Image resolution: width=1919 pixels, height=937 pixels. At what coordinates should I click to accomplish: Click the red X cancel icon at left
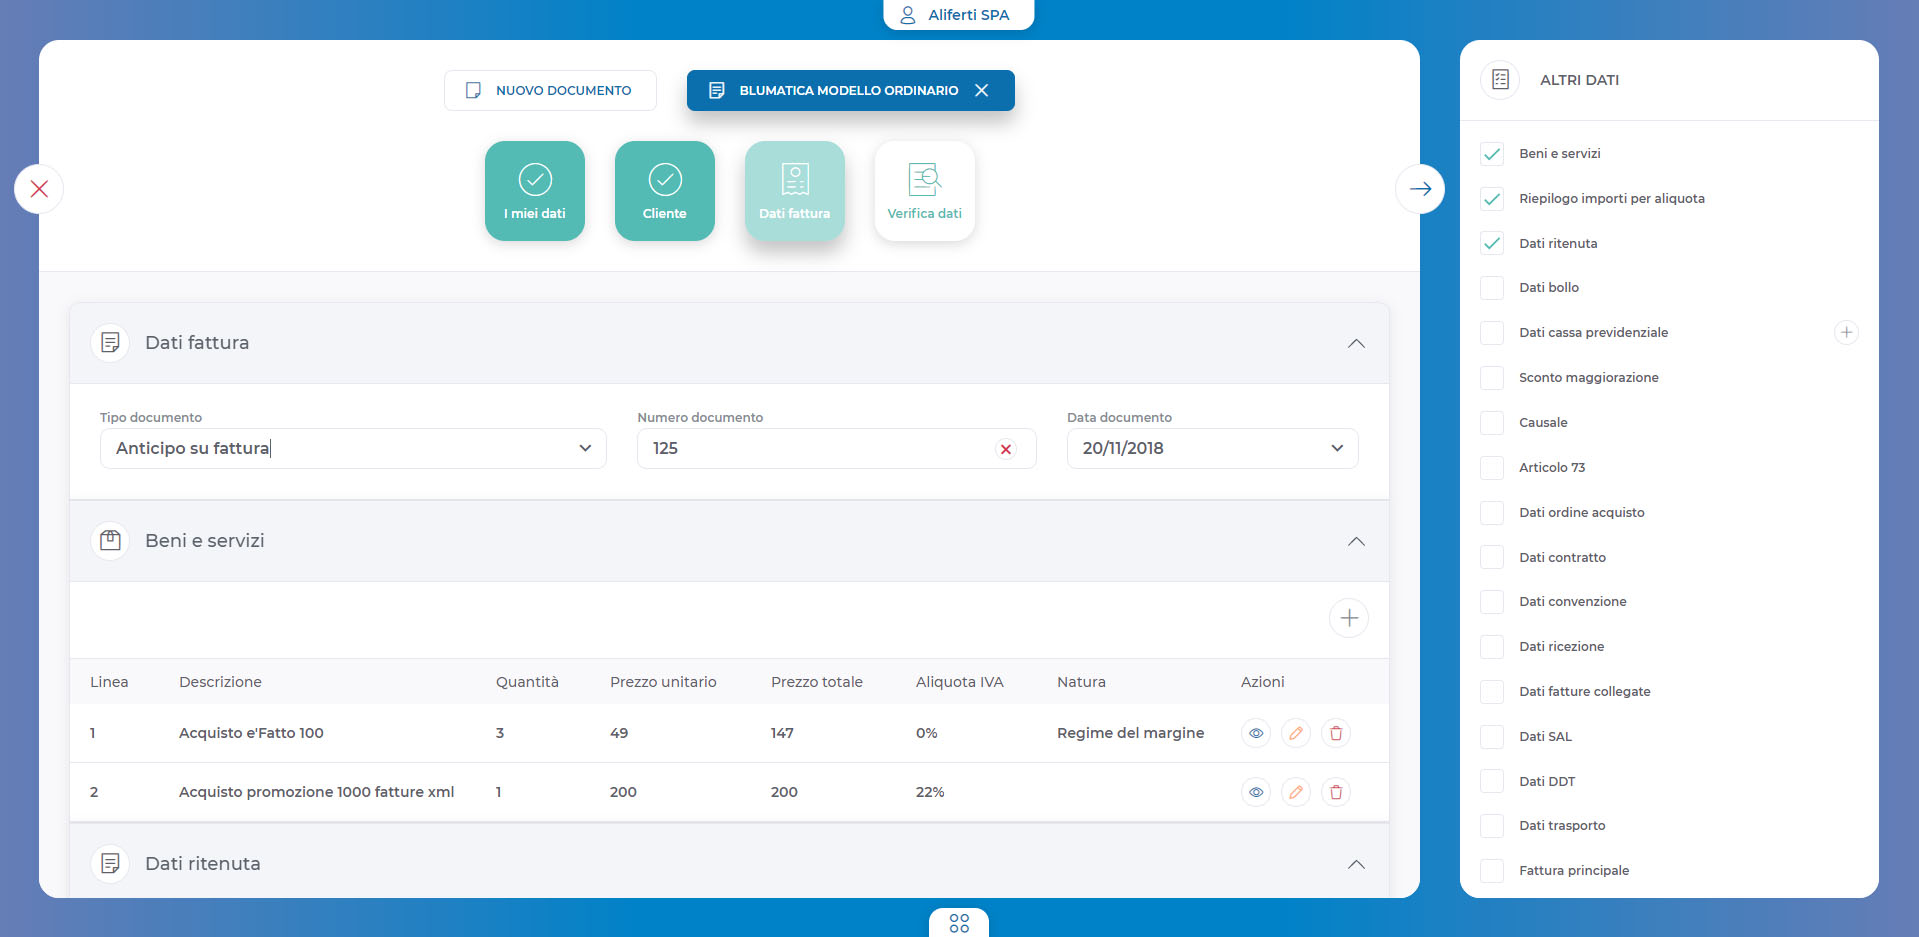[x=39, y=189]
